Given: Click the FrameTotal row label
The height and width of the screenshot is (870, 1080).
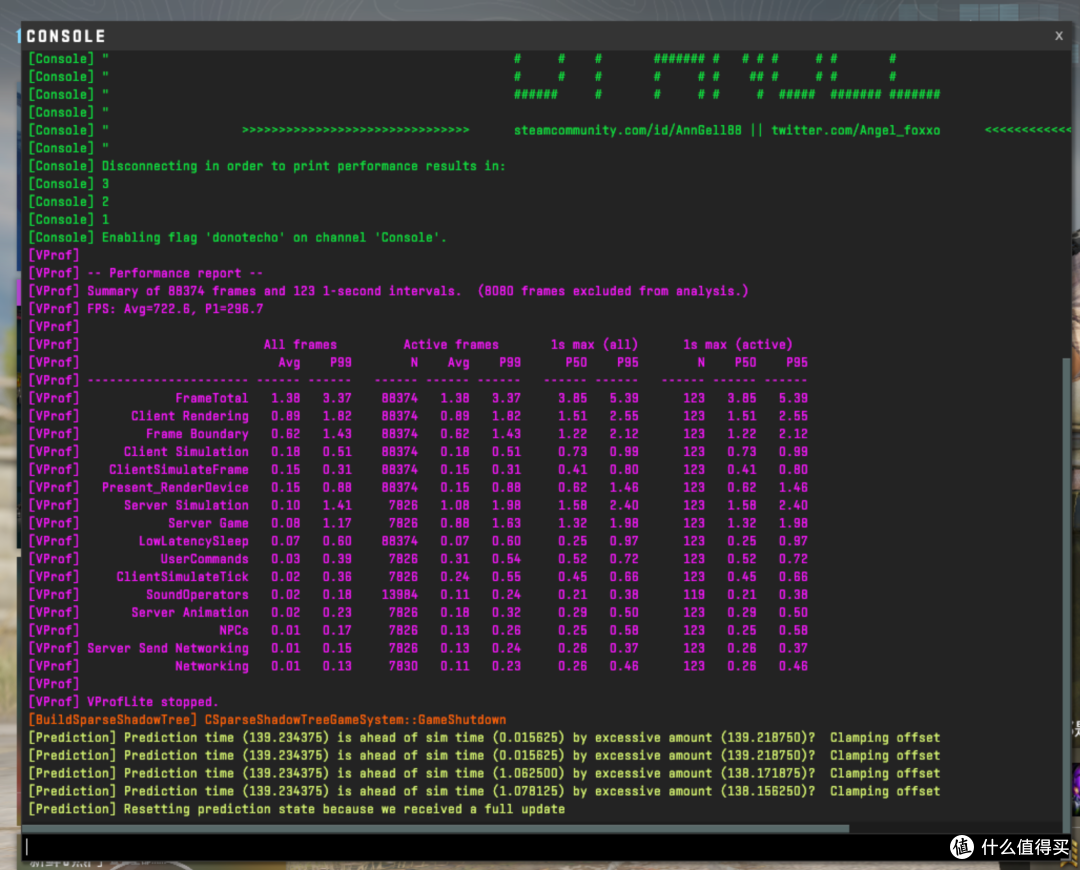Looking at the screenshot, I should pos(211,398).
